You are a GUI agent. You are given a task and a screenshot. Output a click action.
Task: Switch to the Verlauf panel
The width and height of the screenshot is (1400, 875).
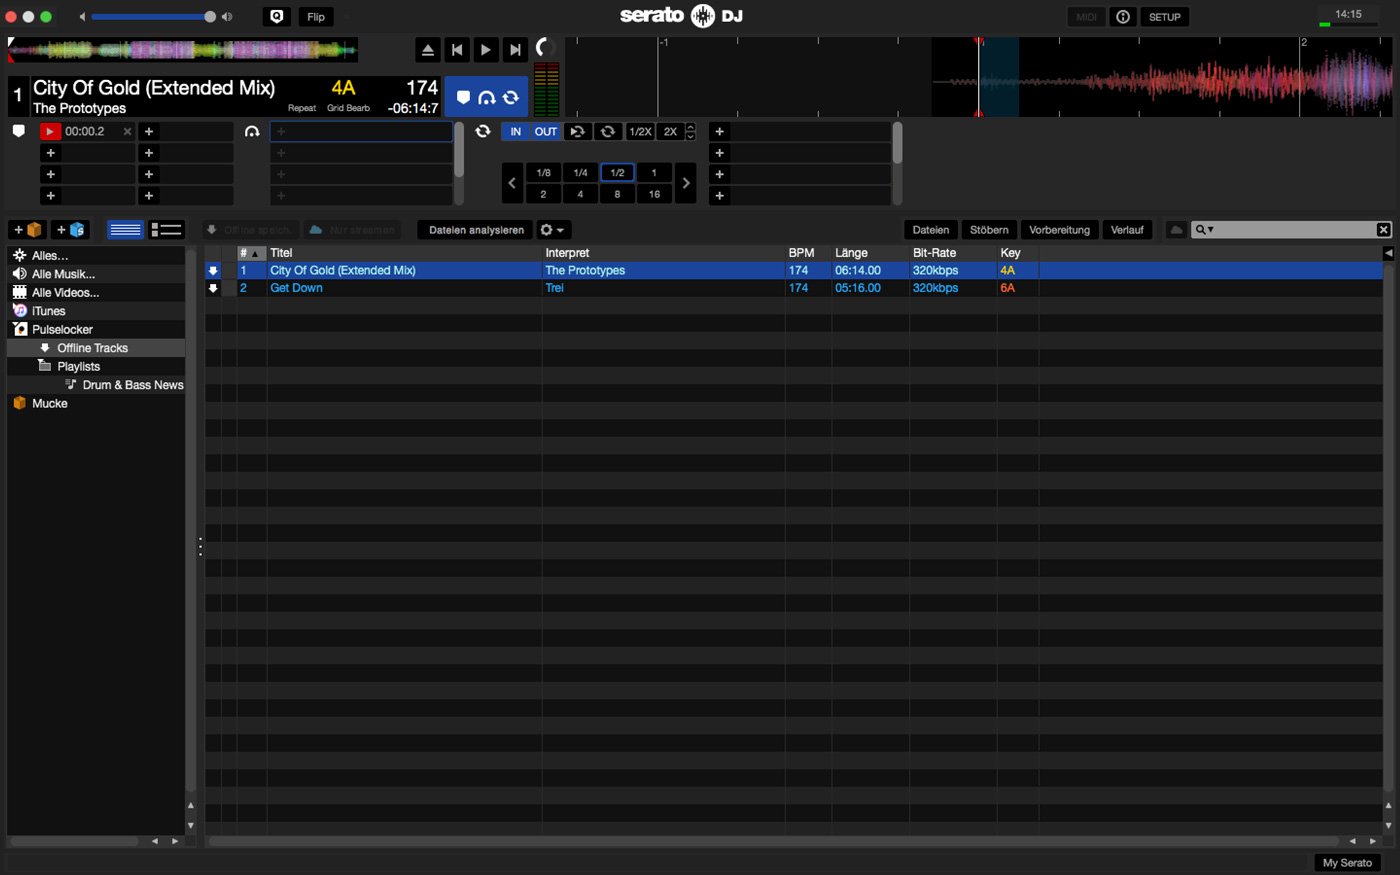pos(1127,230)
